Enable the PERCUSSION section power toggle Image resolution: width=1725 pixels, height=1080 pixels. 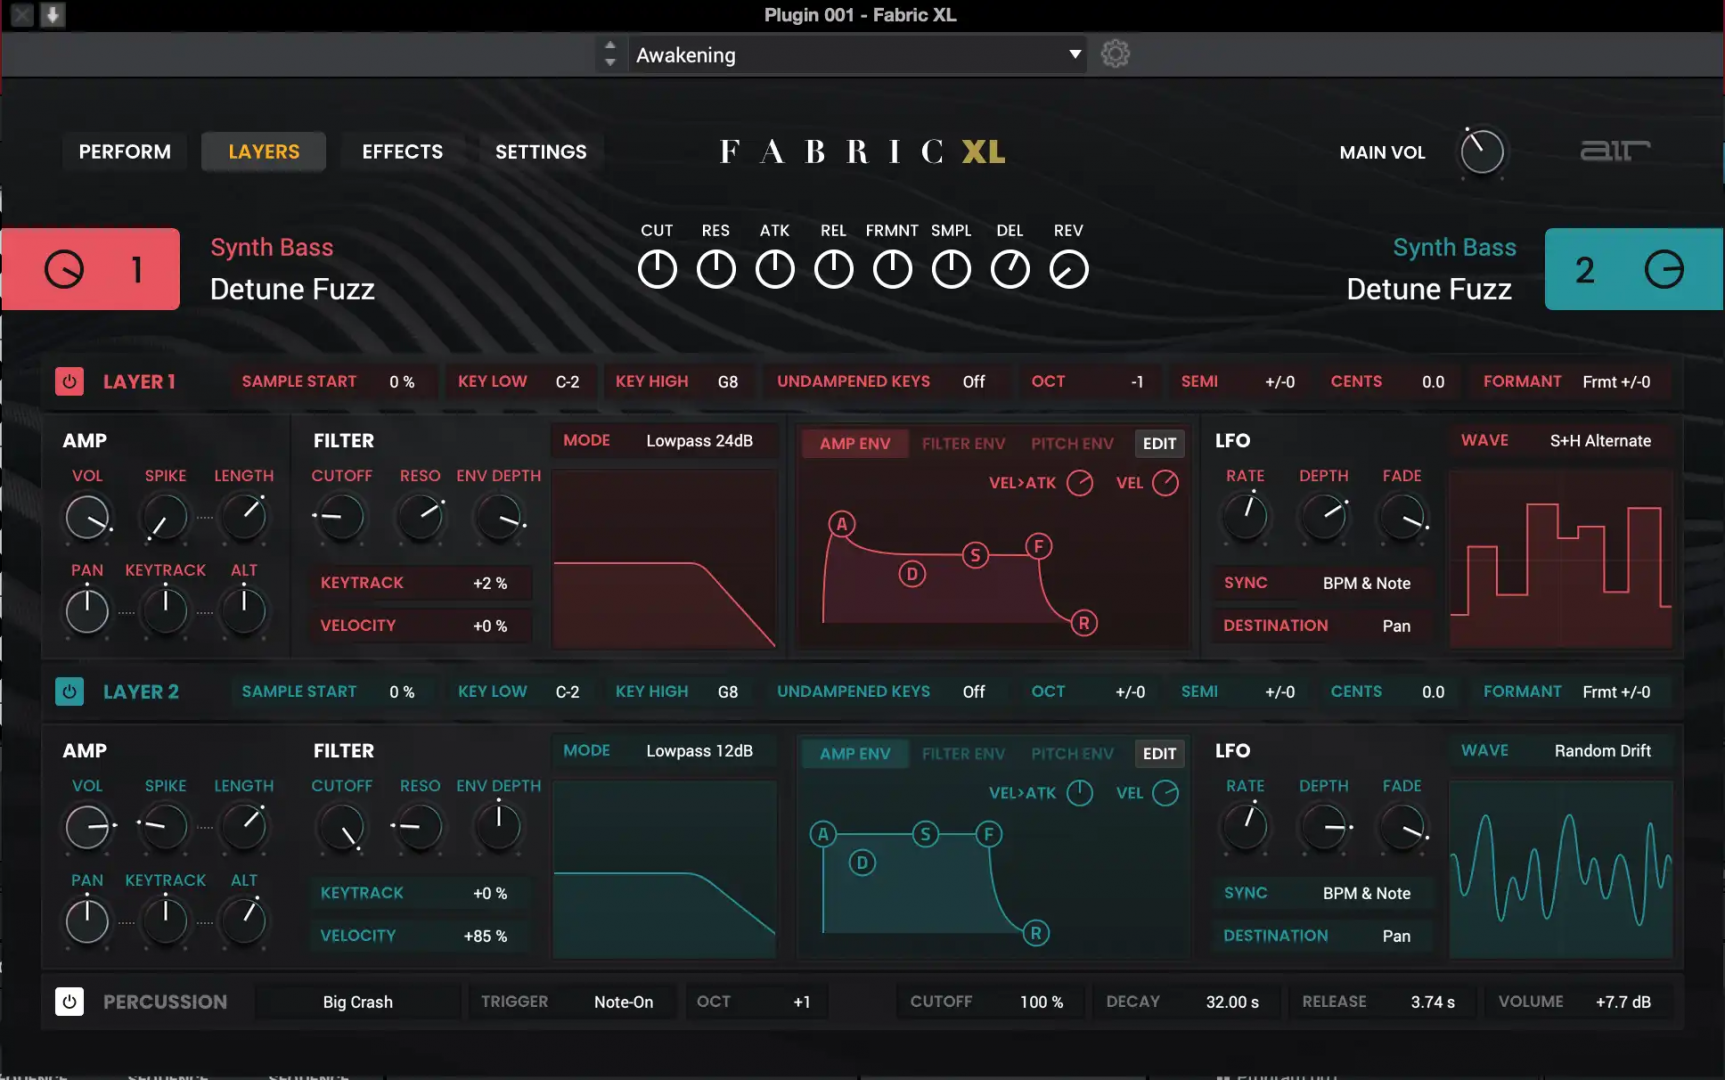69,1001
